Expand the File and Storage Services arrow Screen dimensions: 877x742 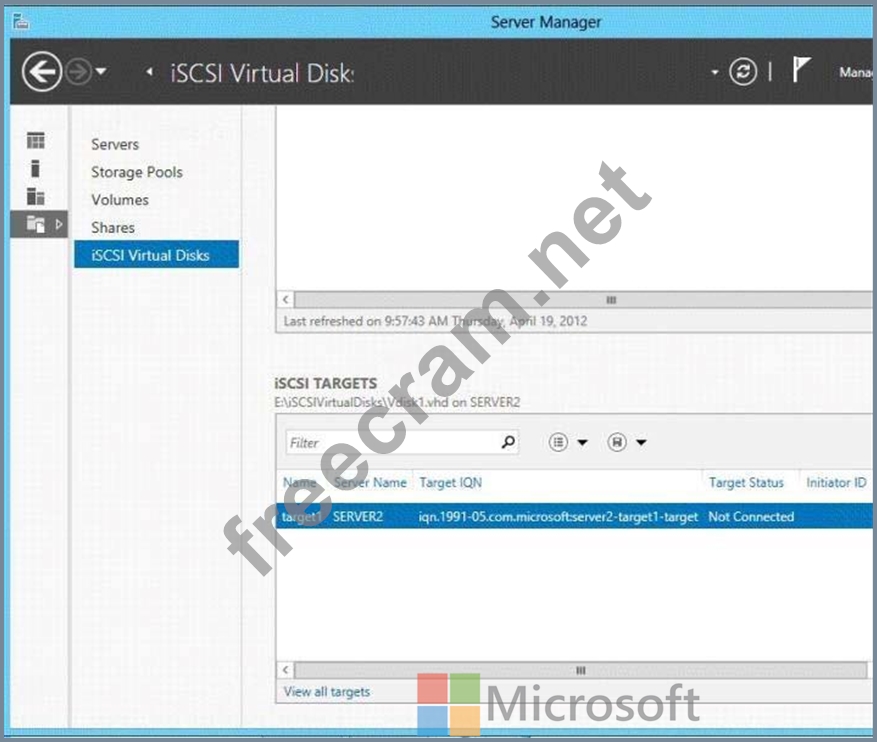click(59, 224)
